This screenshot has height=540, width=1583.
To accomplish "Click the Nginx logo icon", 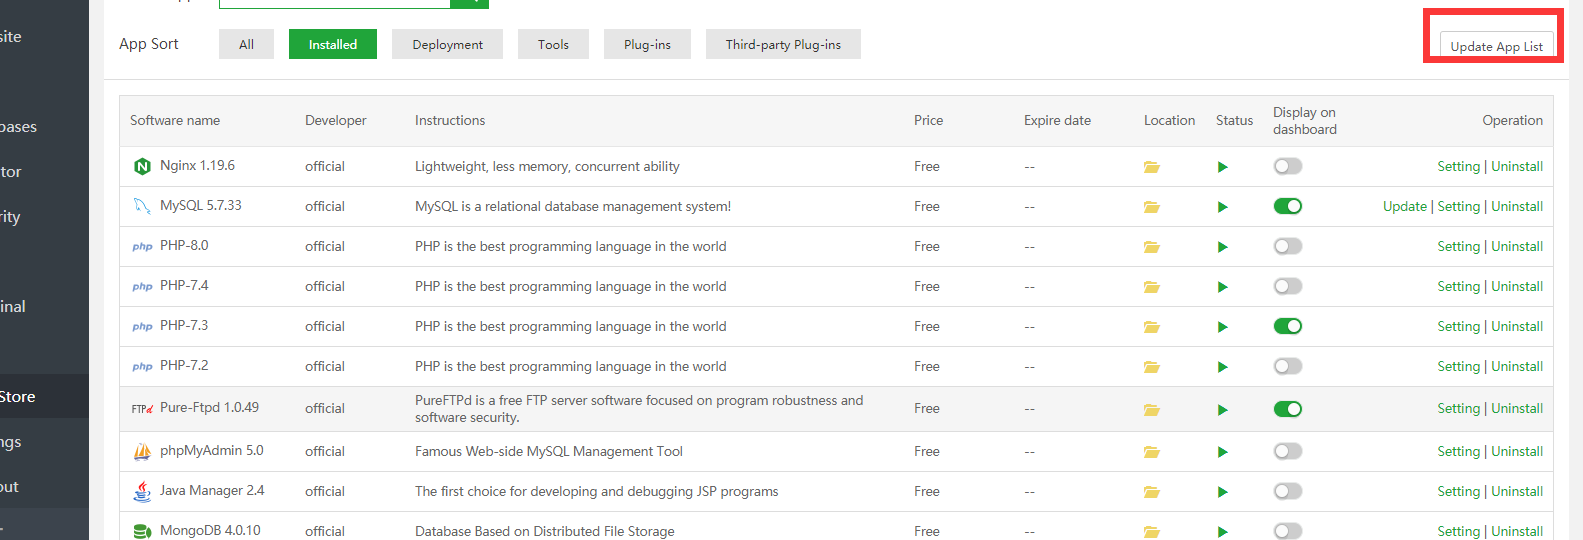I will click(x=142, y=167).
